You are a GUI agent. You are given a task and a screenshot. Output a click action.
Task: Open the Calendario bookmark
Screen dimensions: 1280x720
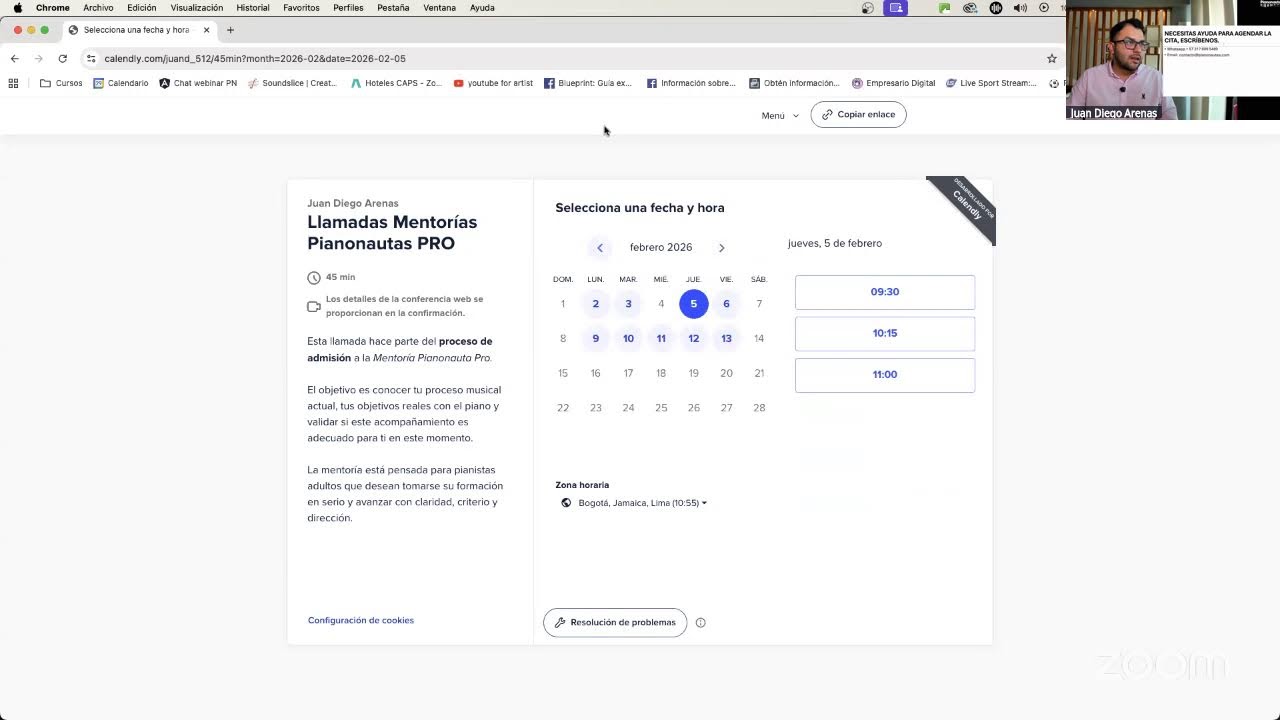pyautogui.click(x=121, y=83)
